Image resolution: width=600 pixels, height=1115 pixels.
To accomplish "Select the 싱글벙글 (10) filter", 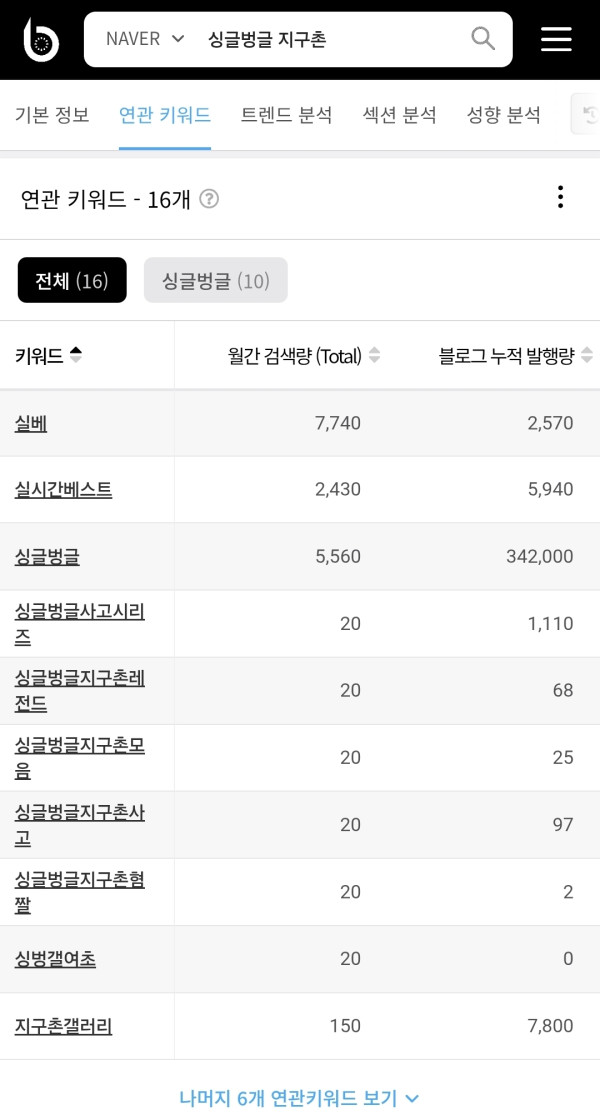I will pos(216,280).
